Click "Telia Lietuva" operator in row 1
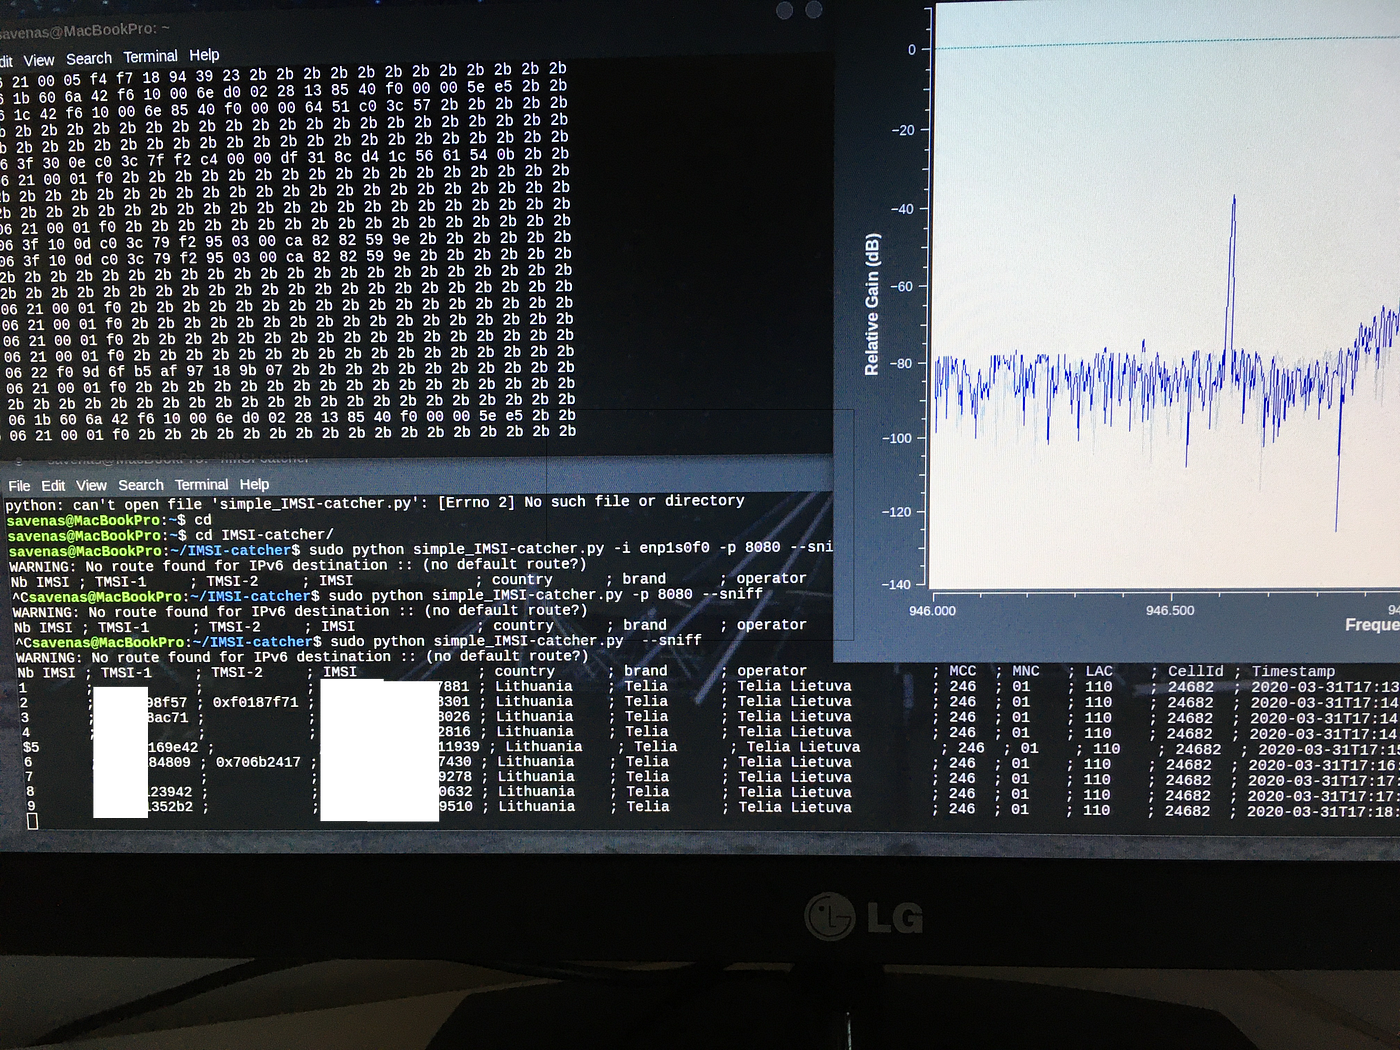1400x1050 pixels. coord(794,686)
